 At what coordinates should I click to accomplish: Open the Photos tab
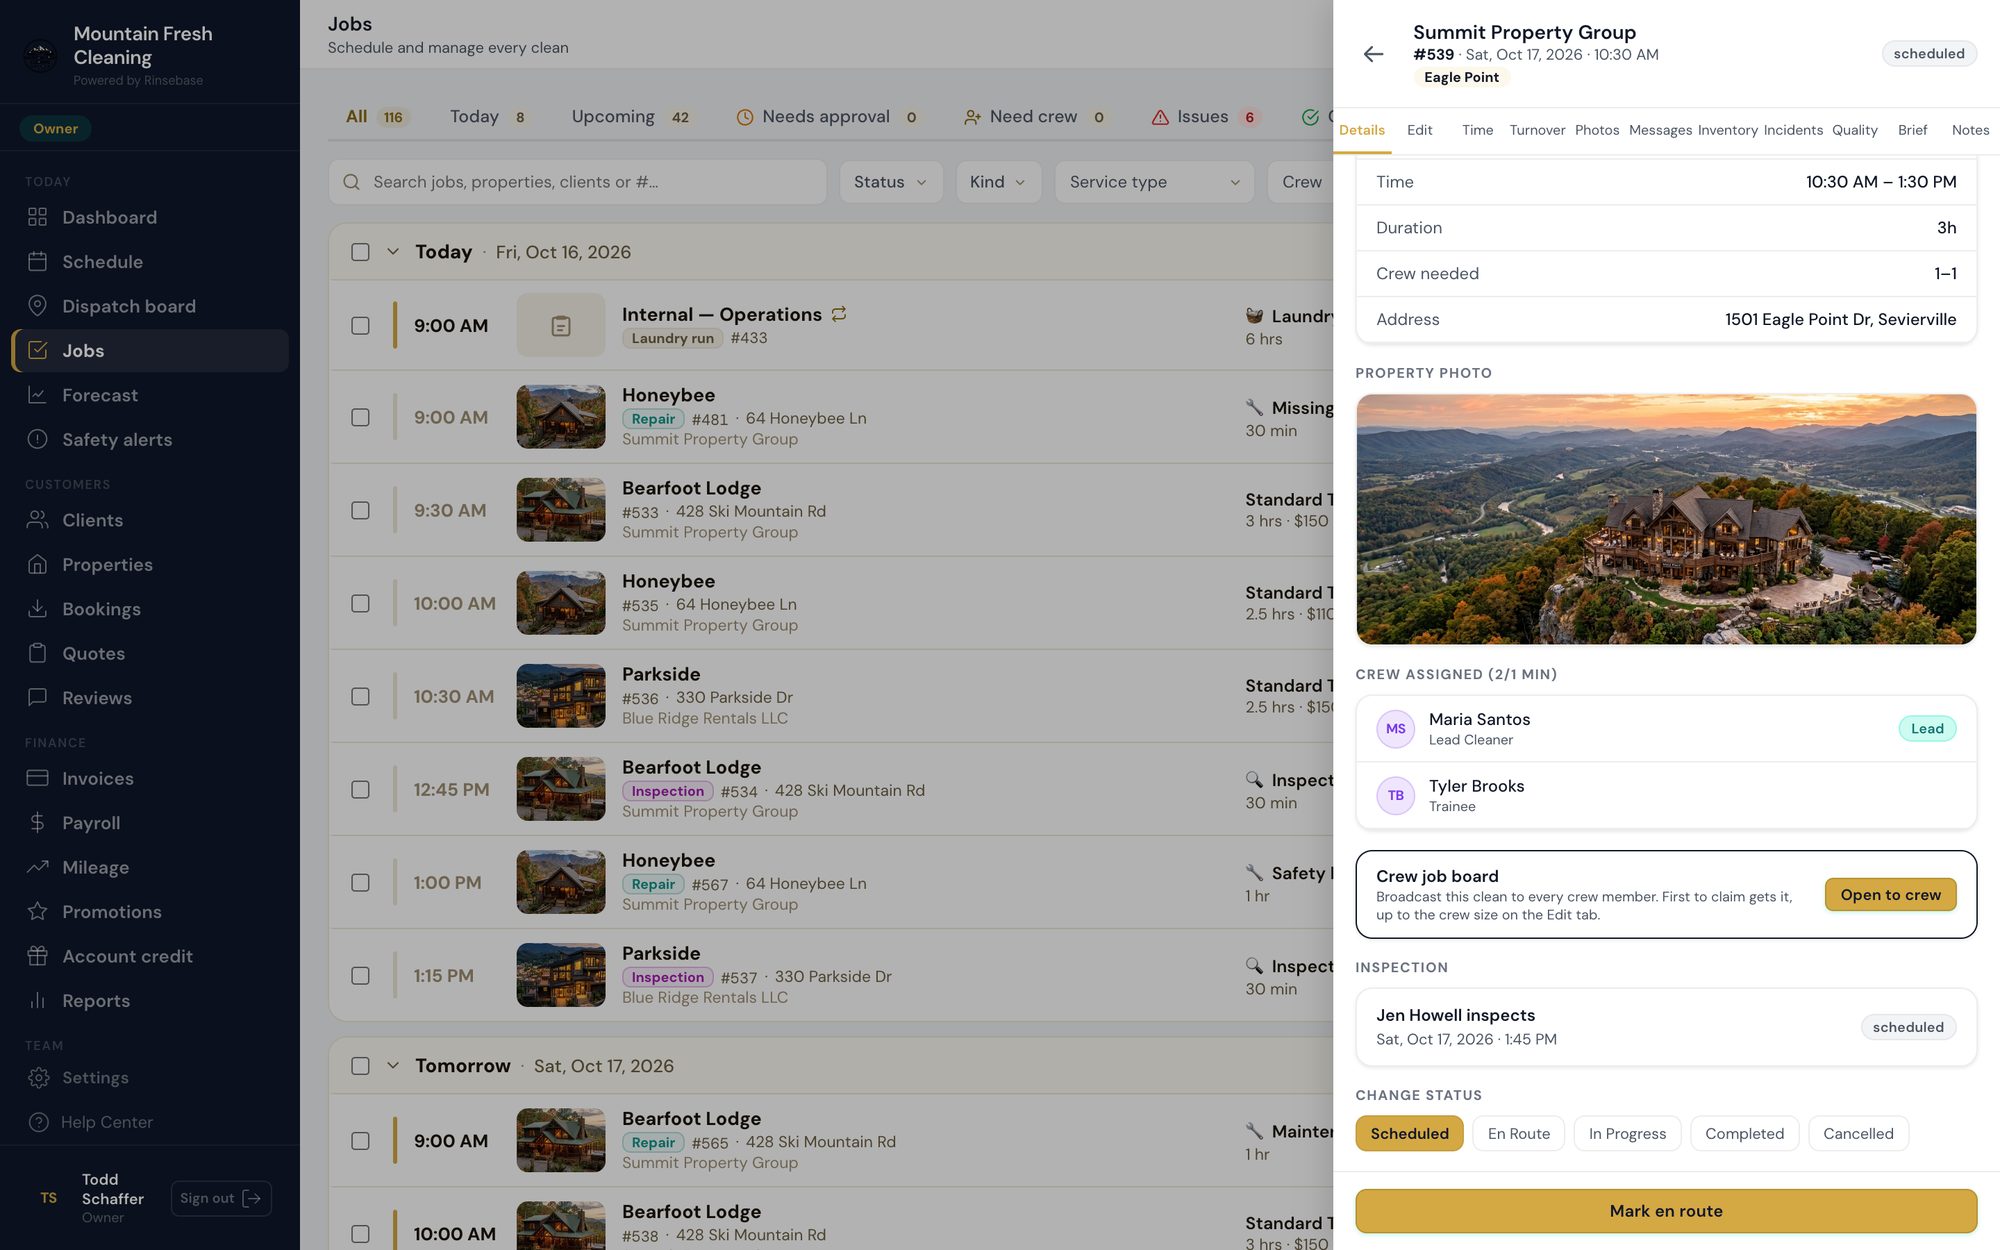point(1597,130)
